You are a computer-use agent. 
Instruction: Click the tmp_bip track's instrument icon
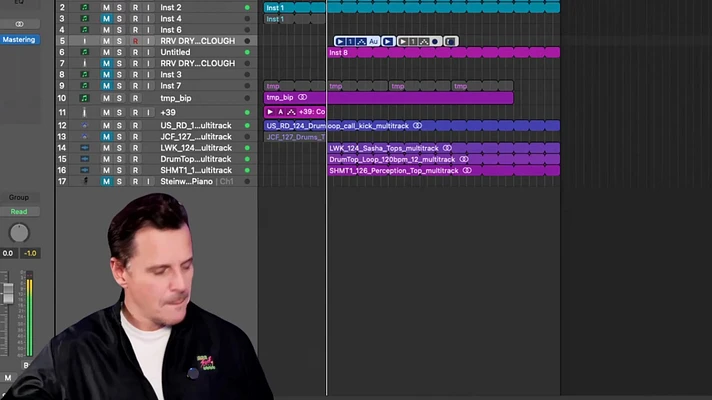click(x=84, y=98)
